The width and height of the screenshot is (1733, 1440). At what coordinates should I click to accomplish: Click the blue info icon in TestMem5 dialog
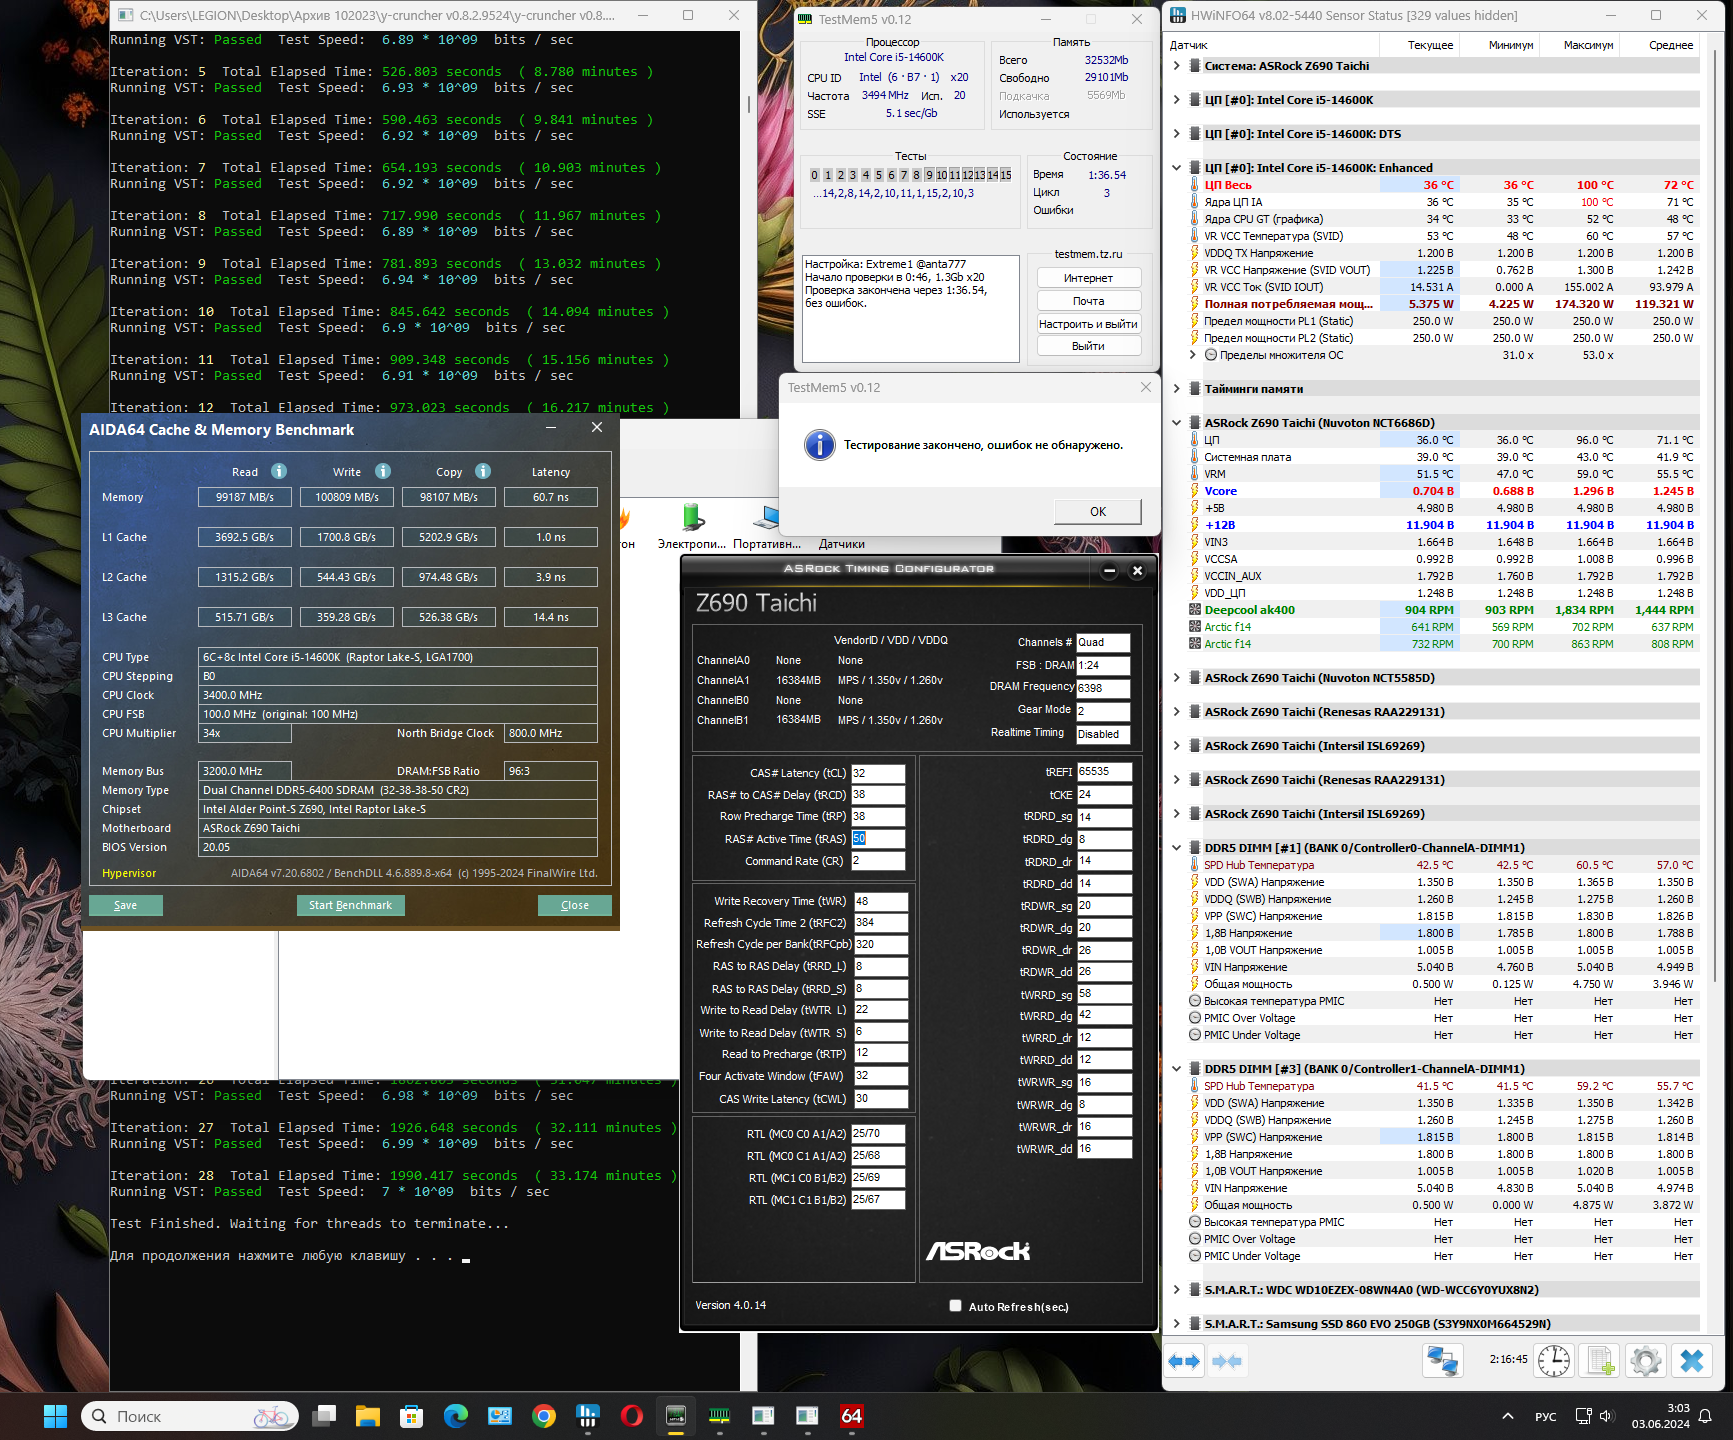[820, 445]
